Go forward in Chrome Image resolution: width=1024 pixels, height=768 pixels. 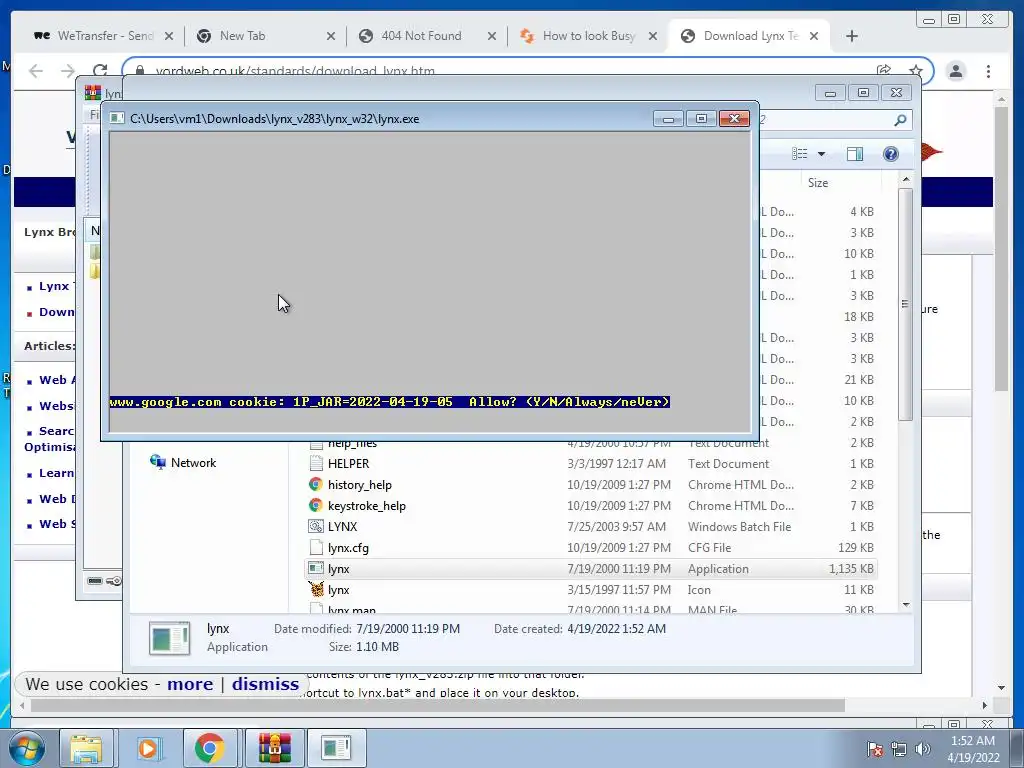point(68,71)
